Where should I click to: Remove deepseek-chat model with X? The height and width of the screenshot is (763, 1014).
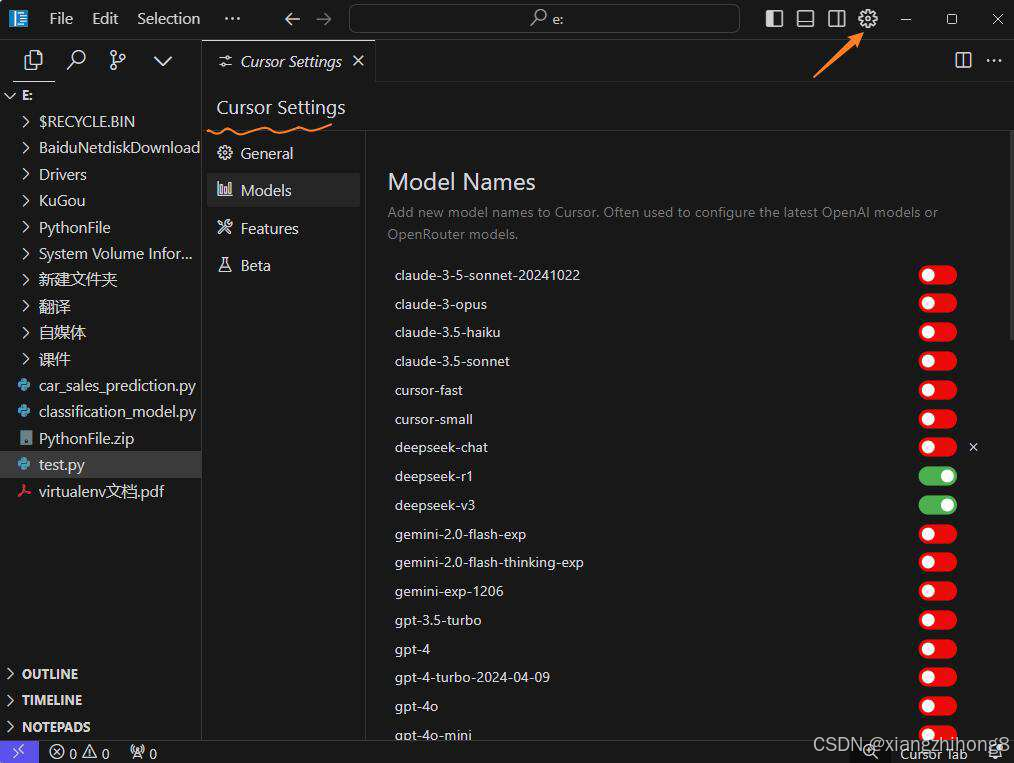coord(973,447)
